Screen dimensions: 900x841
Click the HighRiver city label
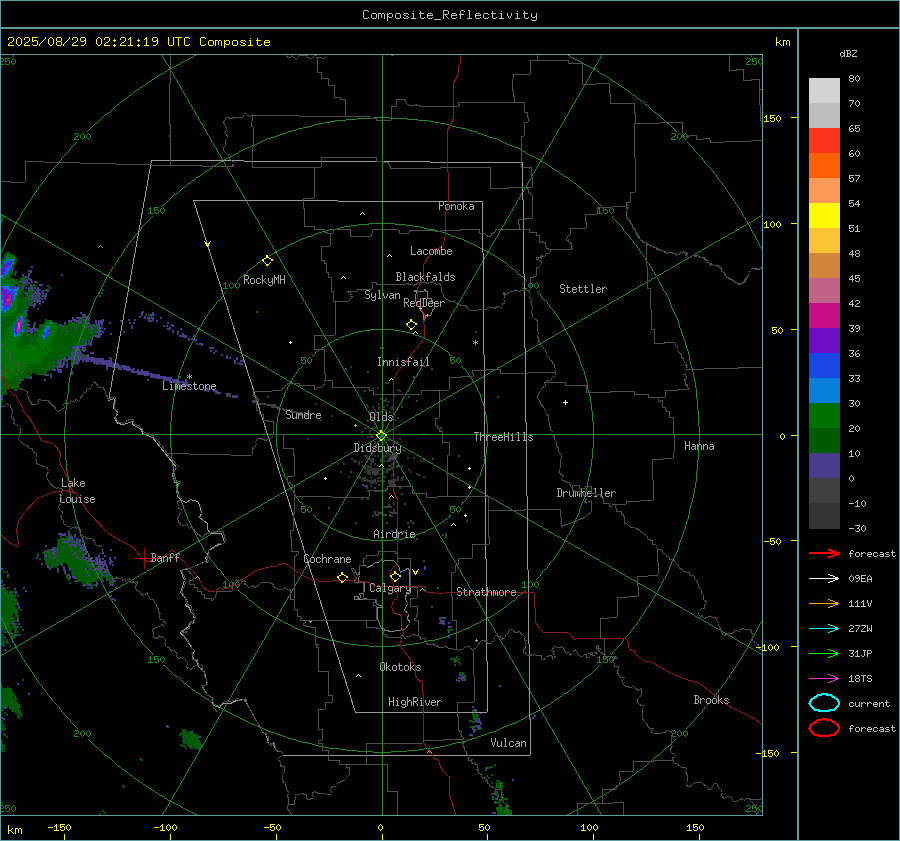point(415,702)
